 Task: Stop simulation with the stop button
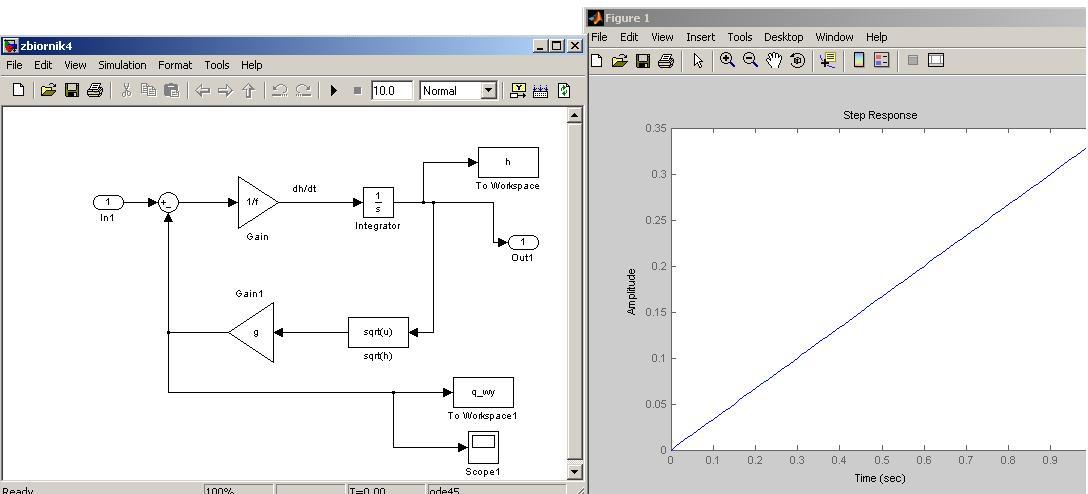click(x=357, y=91)
